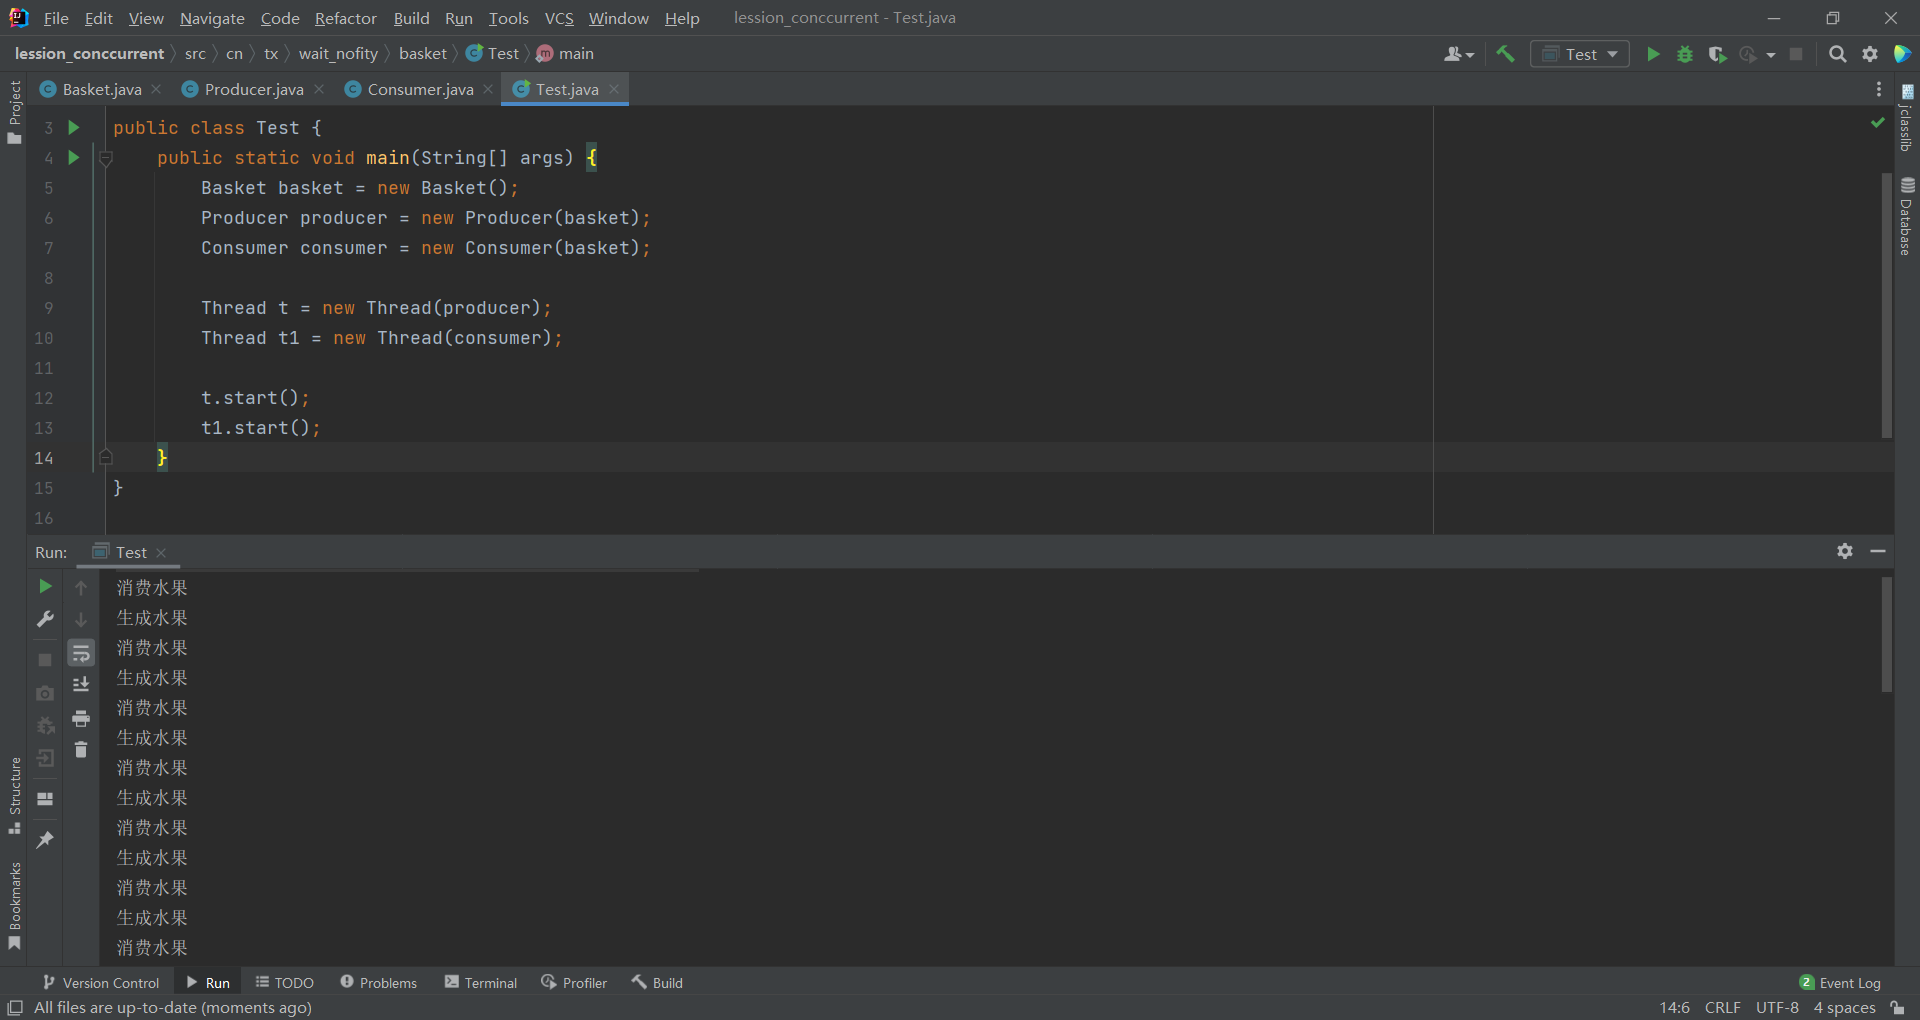Open the 4 spaces indent selector
1920x1020 pixels.
tap(1844, 1008)
